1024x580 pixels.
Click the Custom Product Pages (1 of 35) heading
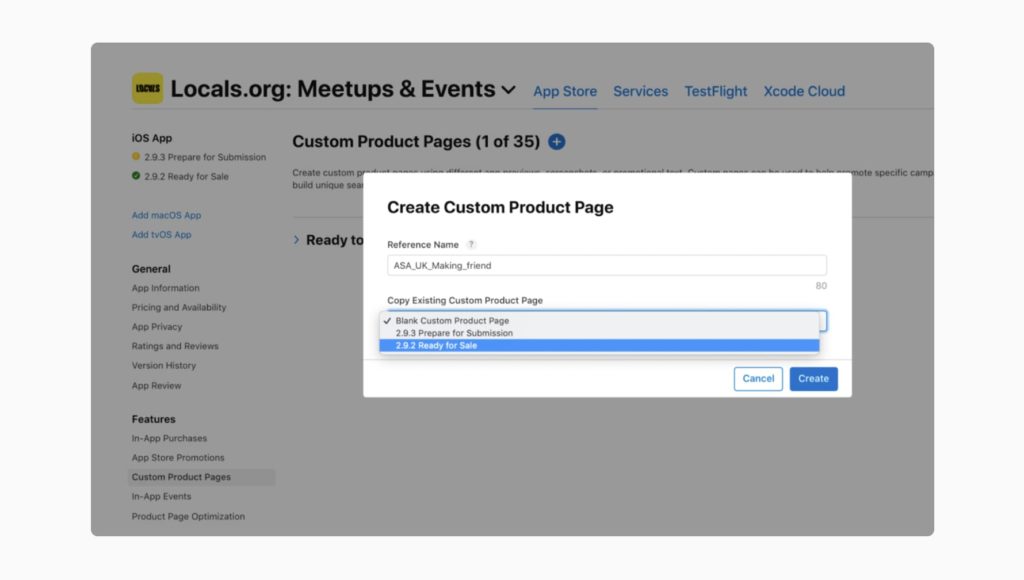pos(416,142)
